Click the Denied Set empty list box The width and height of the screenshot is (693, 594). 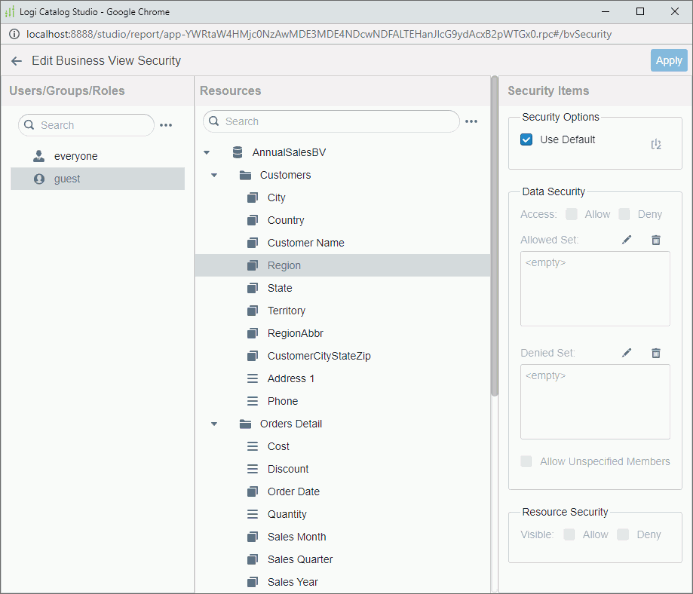[x=595, y=402]
